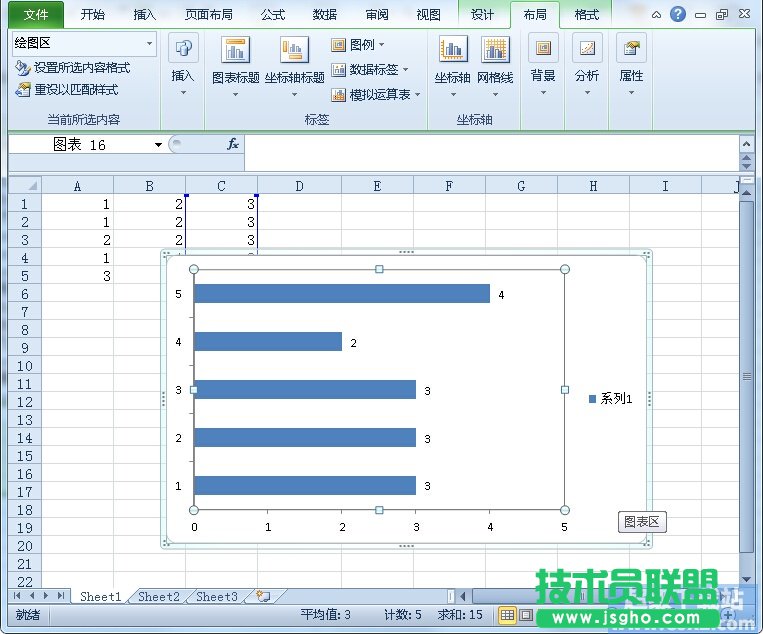Image resolution: width=763 pixels, height=634 pixels.
Task: Open the Sheet2 worksheet tab
Action: point(158,597)
